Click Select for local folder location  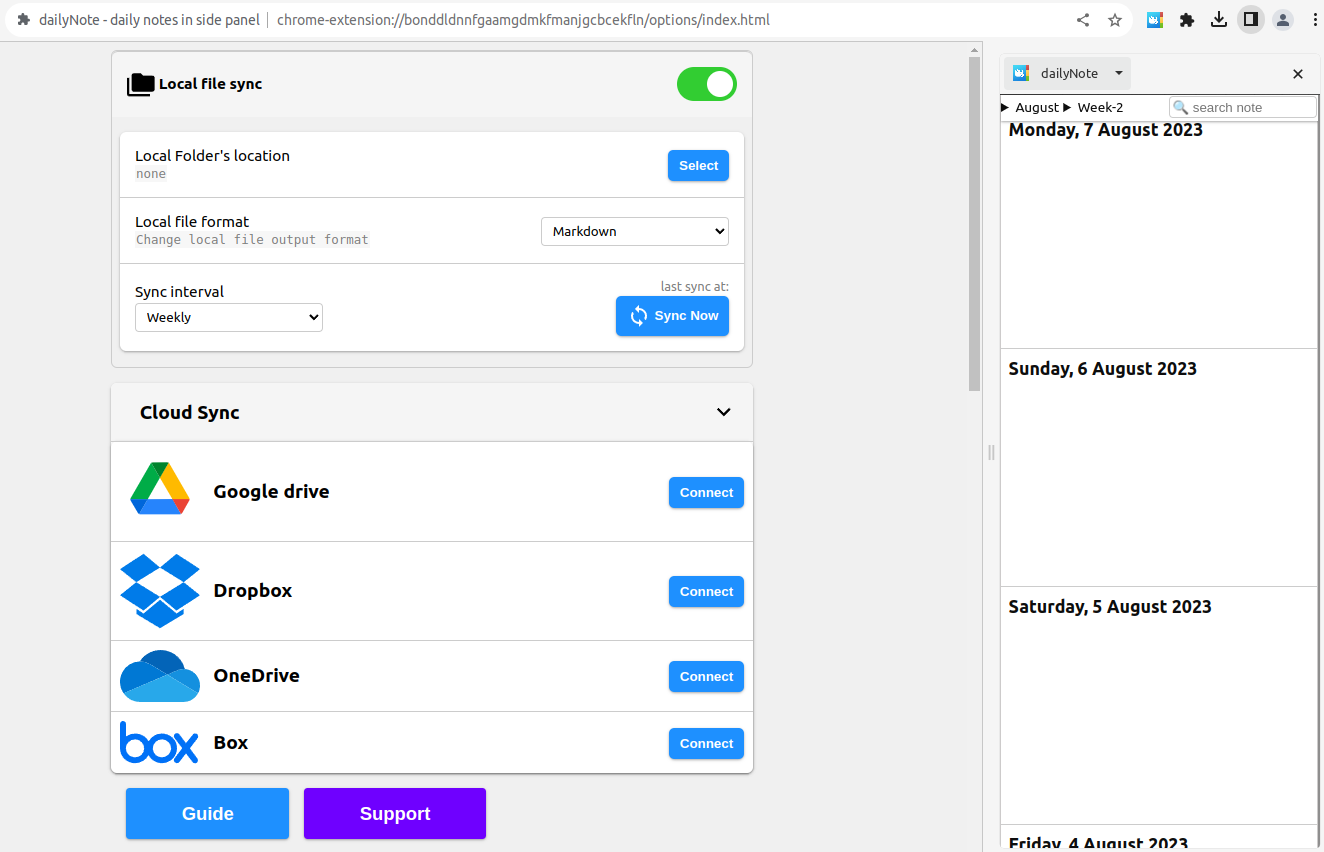[698, 166]
